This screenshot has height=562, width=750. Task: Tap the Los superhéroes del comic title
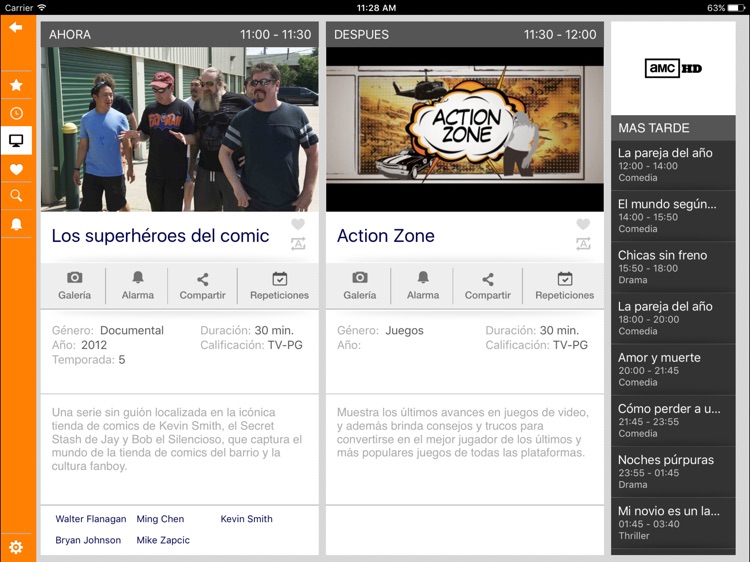coord(160,236)
